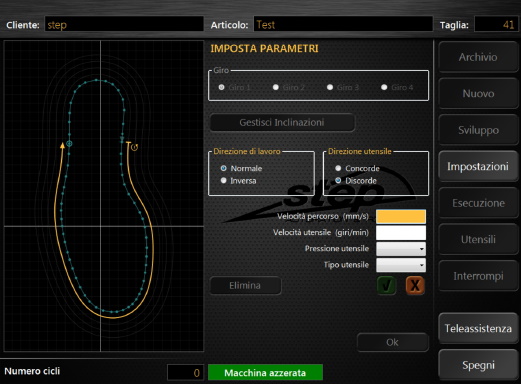Open the Utensili section
Image resolution: width=521 pixels, height=384 pixels.
(478, 239)
